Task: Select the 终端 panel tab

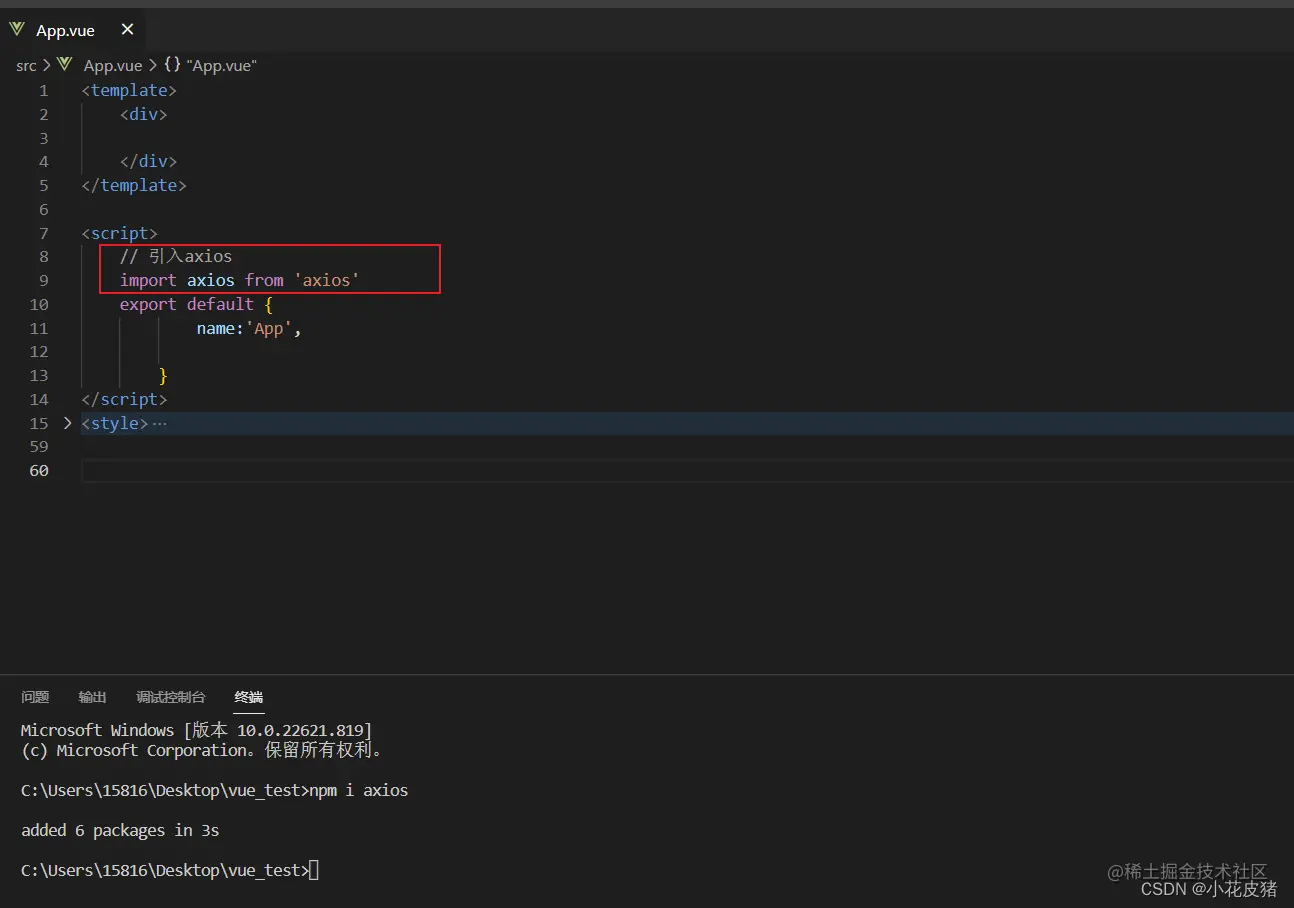Action: (249, 697)
